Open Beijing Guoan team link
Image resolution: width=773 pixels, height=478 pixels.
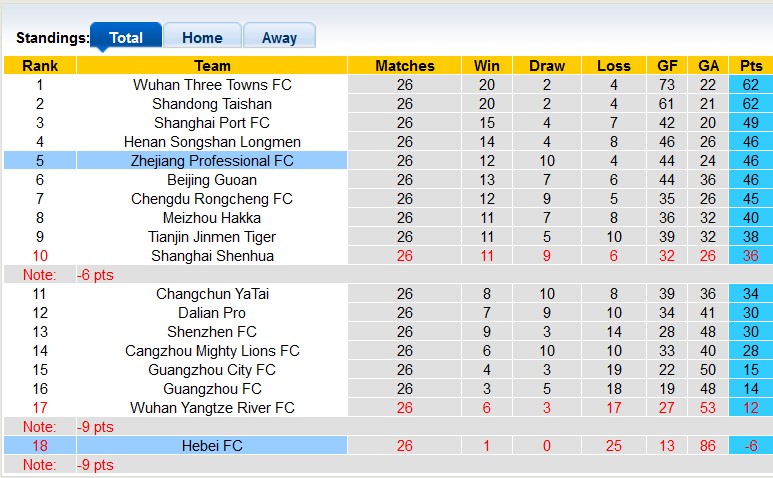tap(212, 180)
